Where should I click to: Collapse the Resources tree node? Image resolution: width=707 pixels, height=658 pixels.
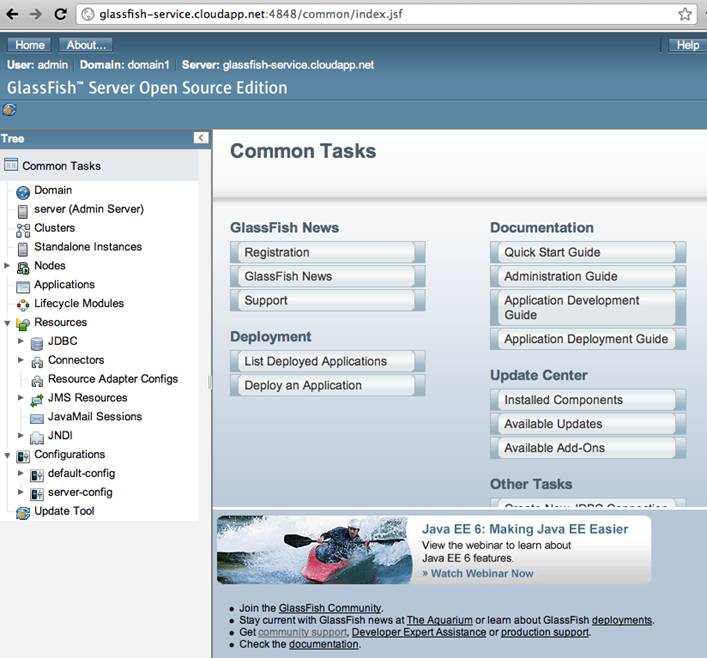7,323
